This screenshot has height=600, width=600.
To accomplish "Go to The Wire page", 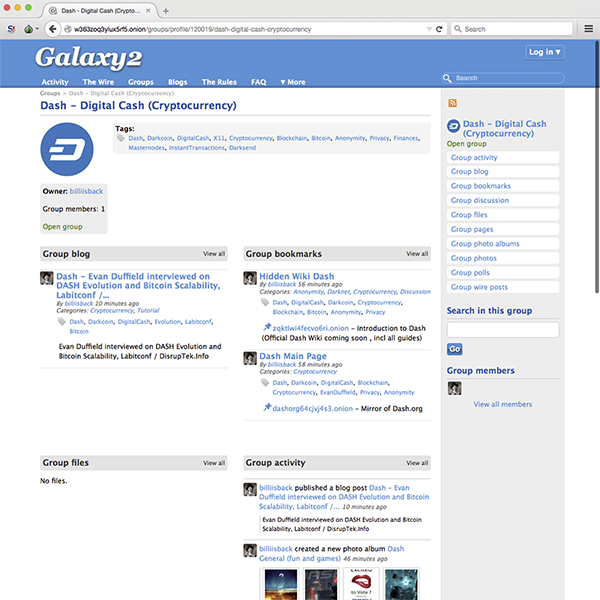I will click(x=98, y=82).
